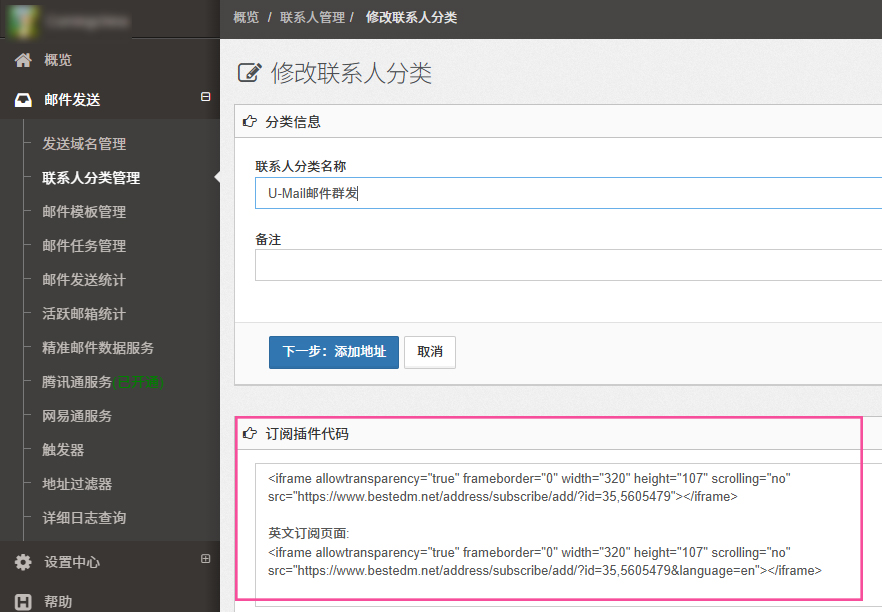Screen dimensions: 882x612
Task: Click the help icon beside 帮助
Action: click(x=23, y=601)
